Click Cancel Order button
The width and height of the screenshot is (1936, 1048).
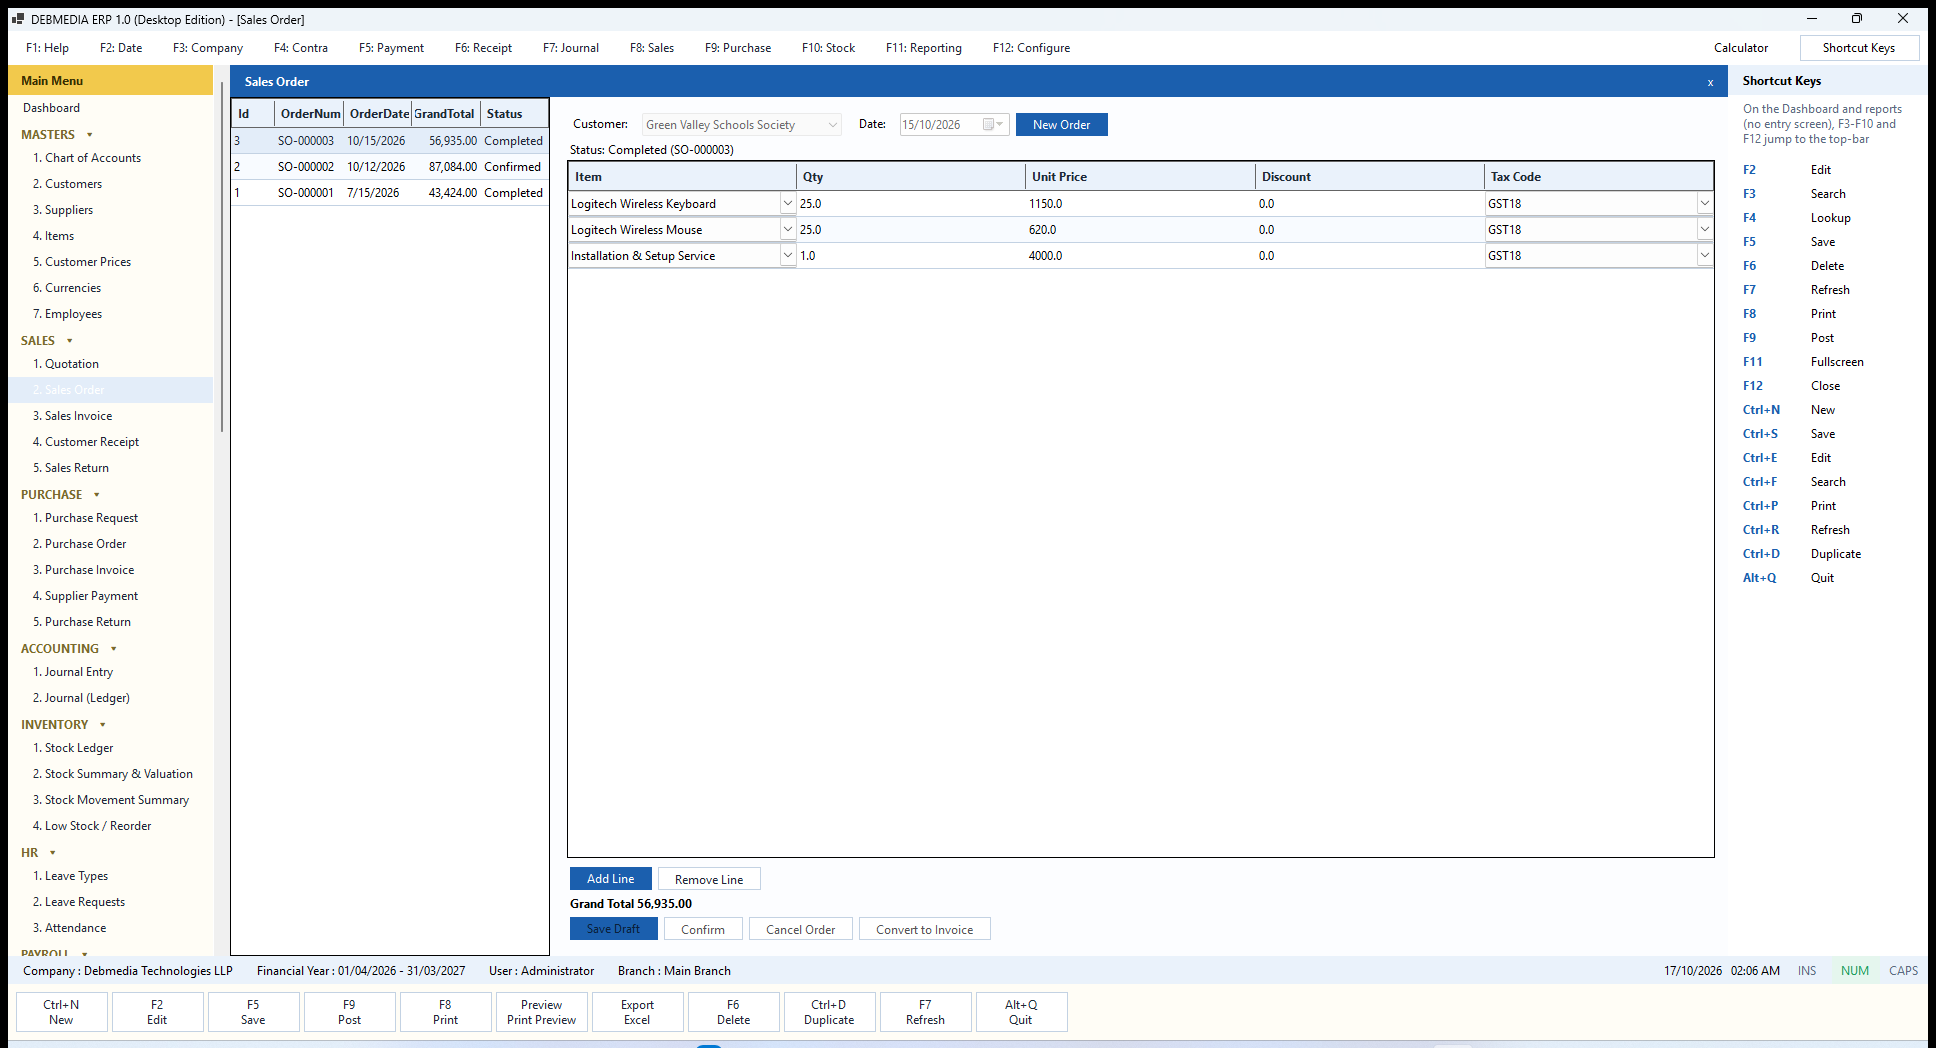tap(801, 929)
